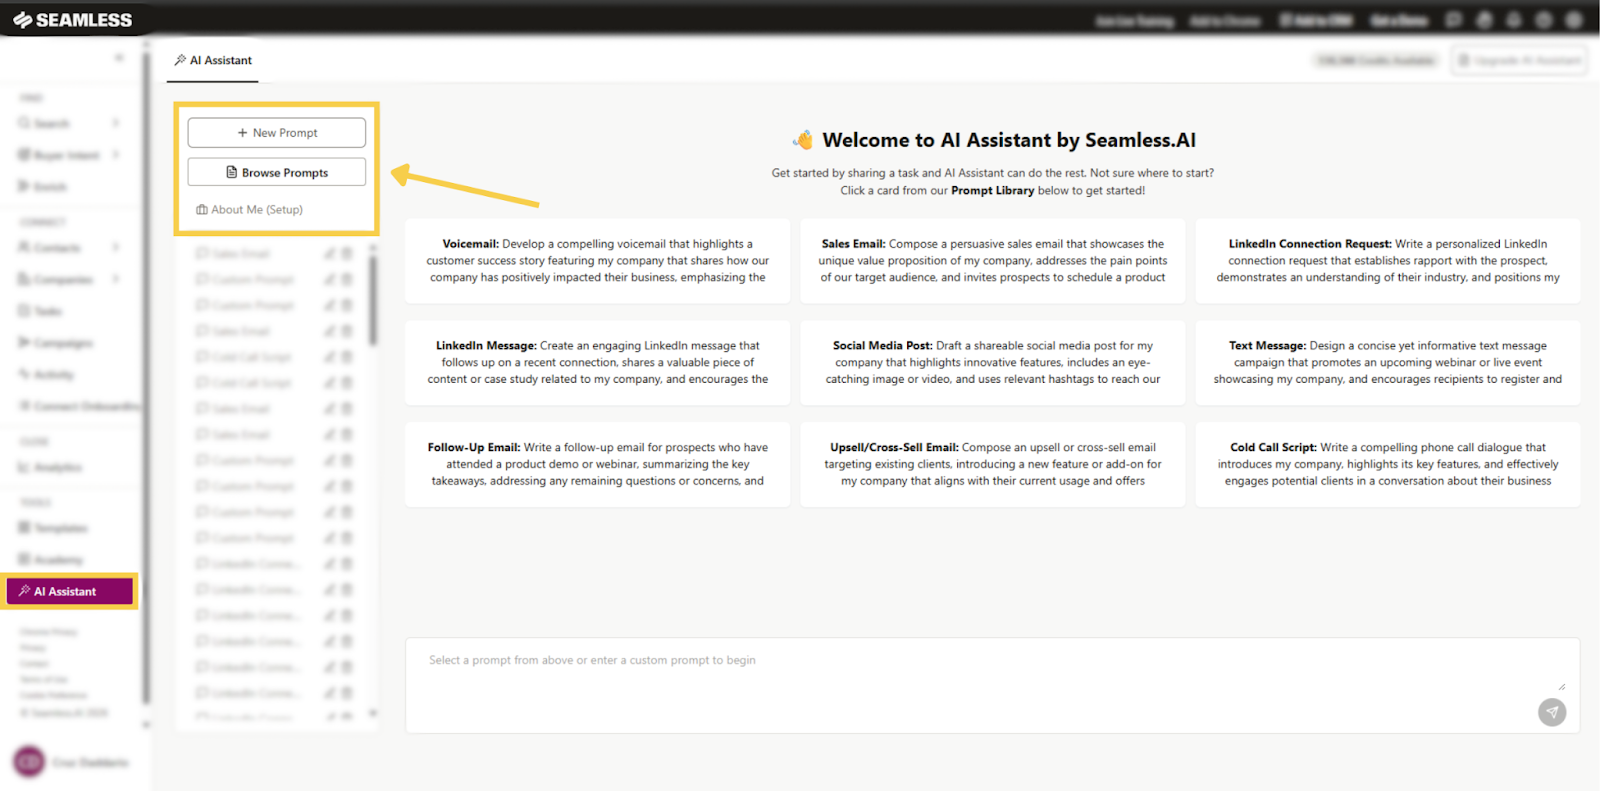
Task: Click the prompts list scroll-down arrow
Action: [x=373, y=714]
